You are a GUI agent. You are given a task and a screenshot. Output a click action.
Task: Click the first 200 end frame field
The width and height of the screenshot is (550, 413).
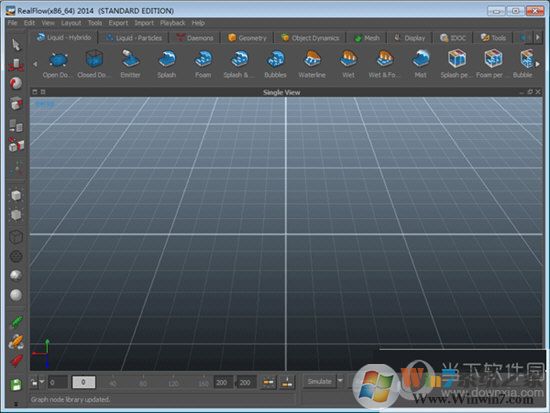pos(223,382)
